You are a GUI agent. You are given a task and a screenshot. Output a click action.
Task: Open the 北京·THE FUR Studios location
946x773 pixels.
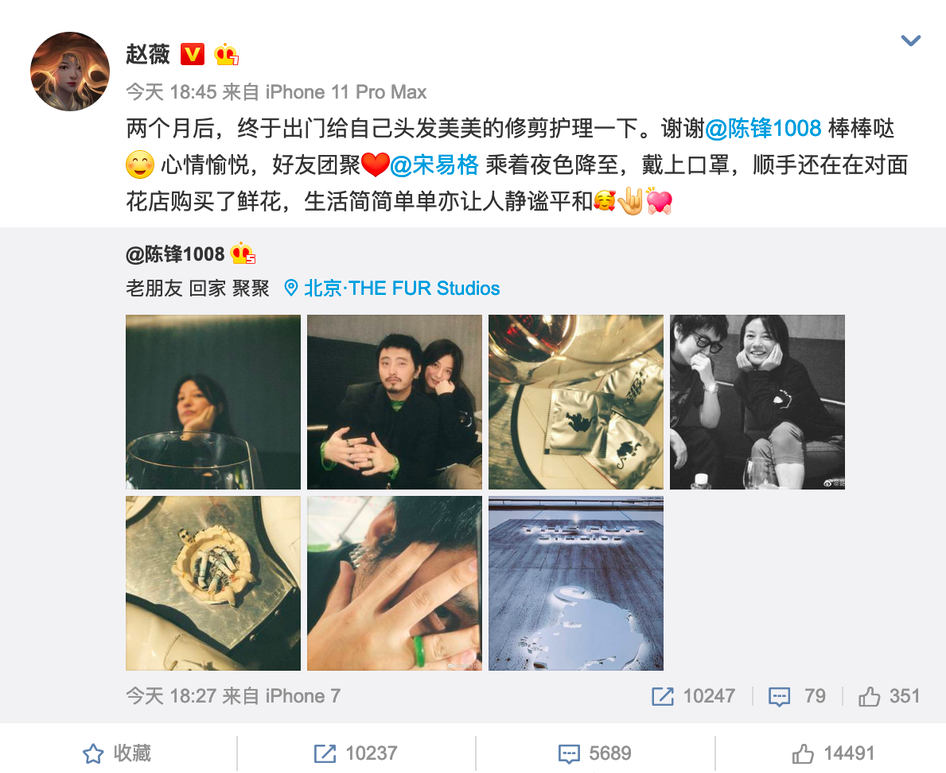[x=402, y=288]
